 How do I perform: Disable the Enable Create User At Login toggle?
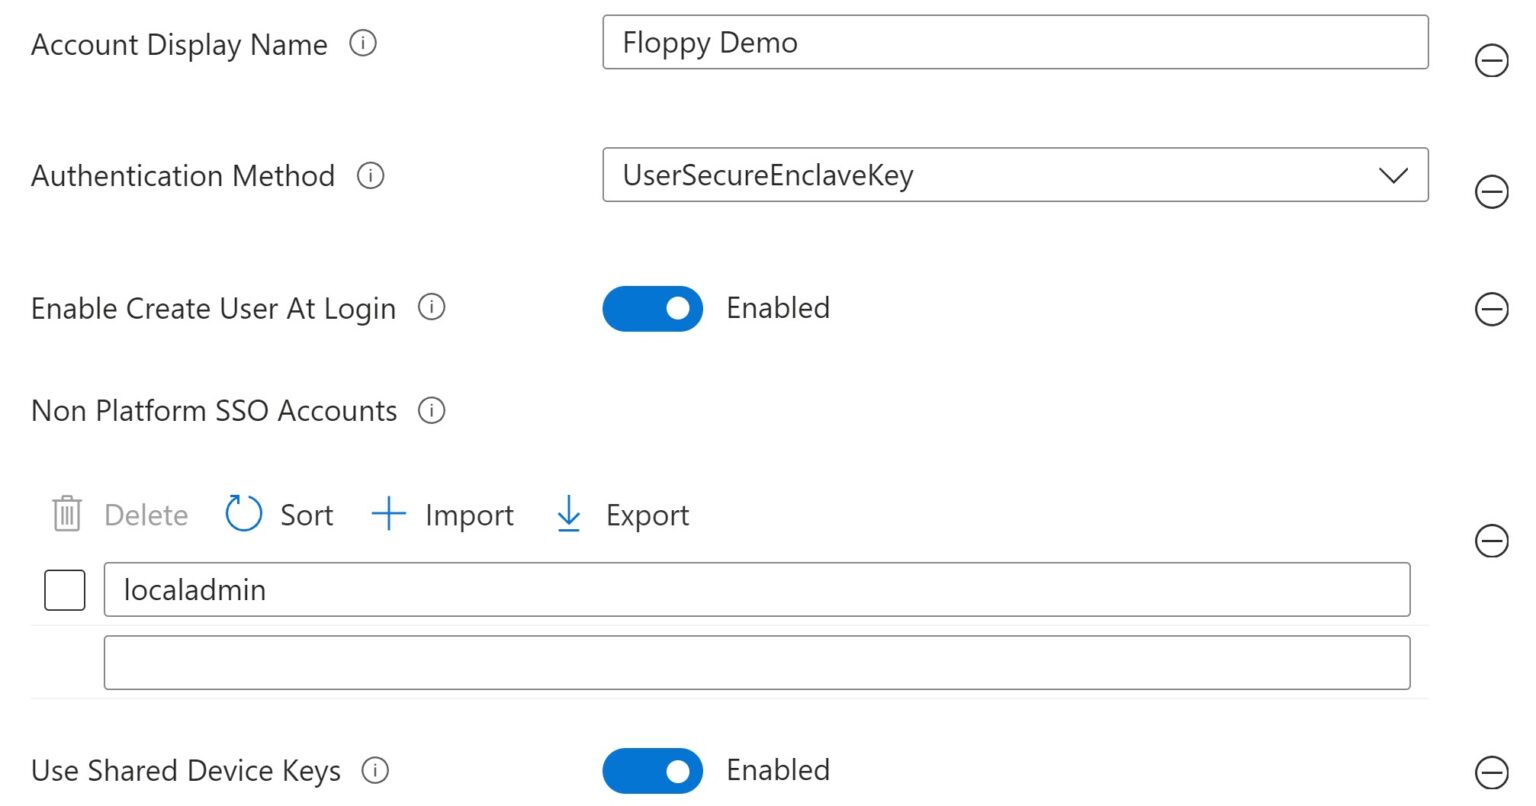point(652,308)
